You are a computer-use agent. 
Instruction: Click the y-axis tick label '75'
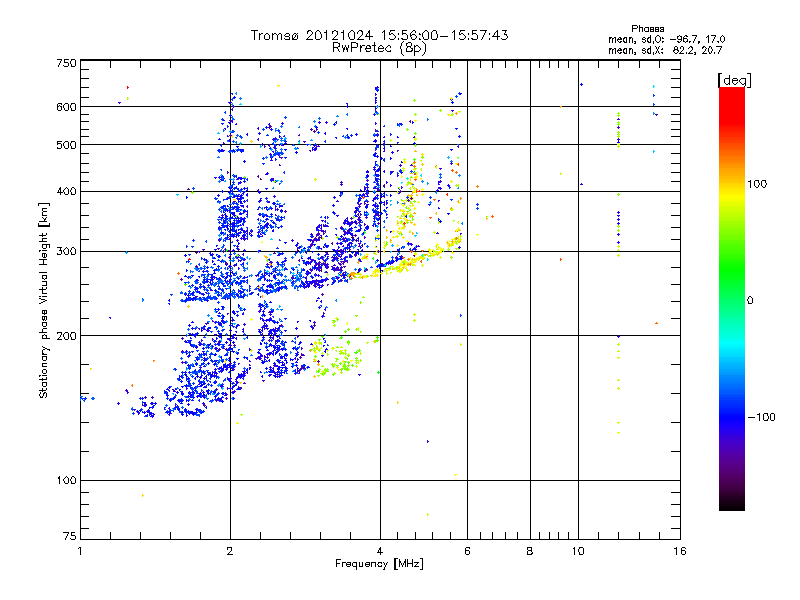[70, 536]
